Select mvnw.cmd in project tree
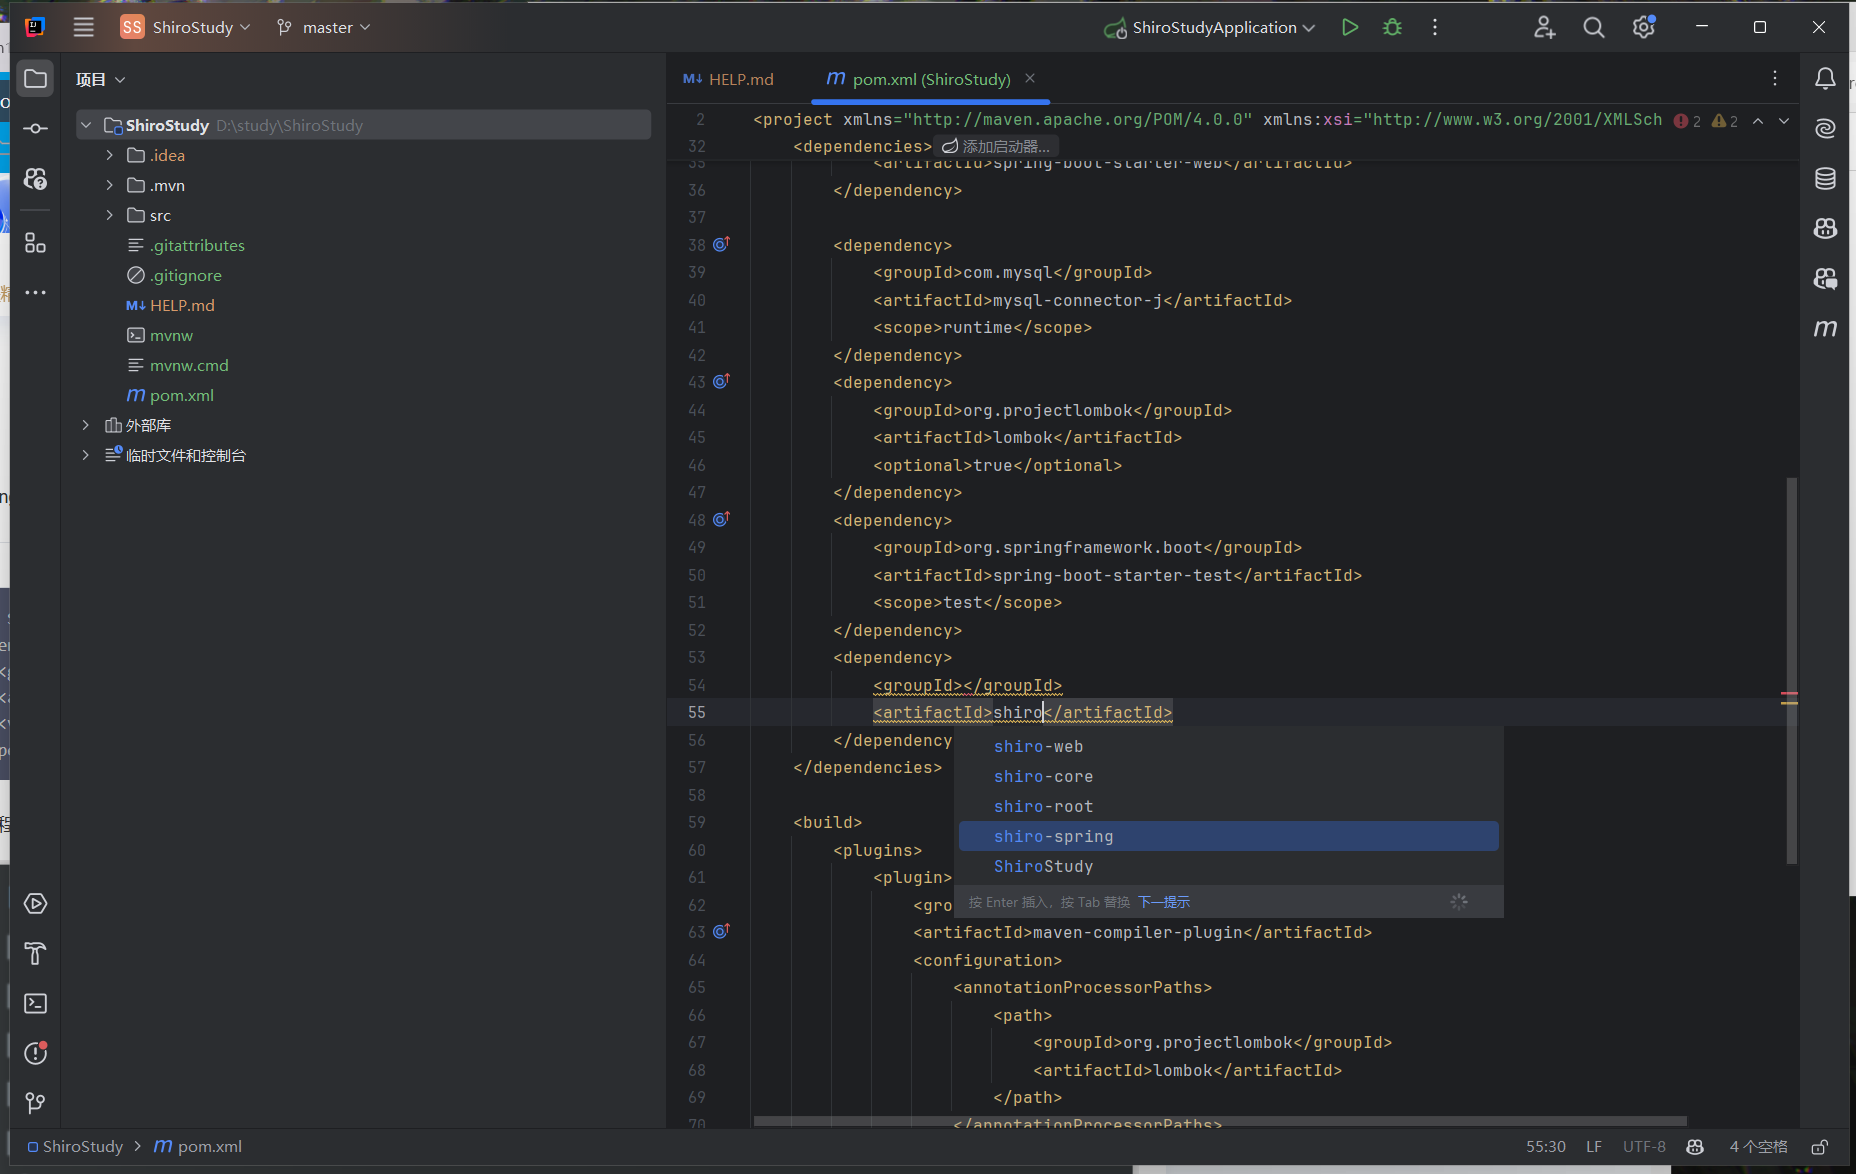 189,365
